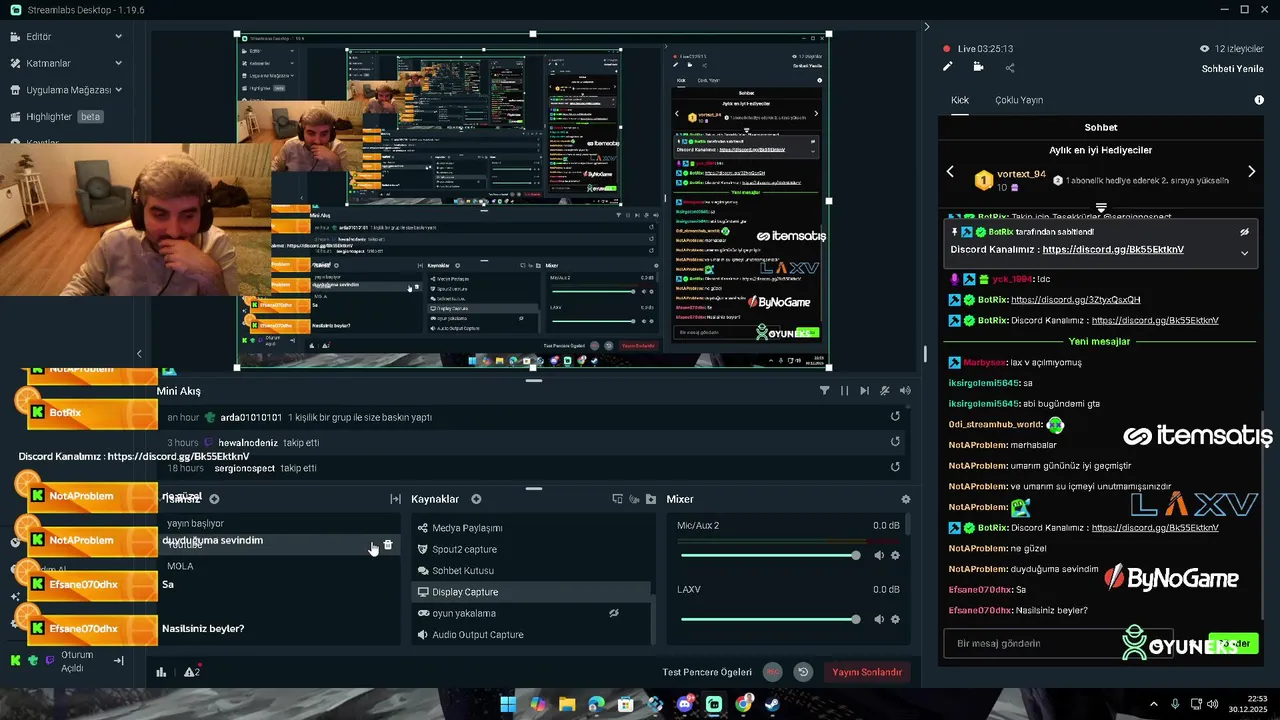Viewport: 1280px width, 720px height.
Task: Switch to the Kick chat tab
Action: (x=960, y=100)
